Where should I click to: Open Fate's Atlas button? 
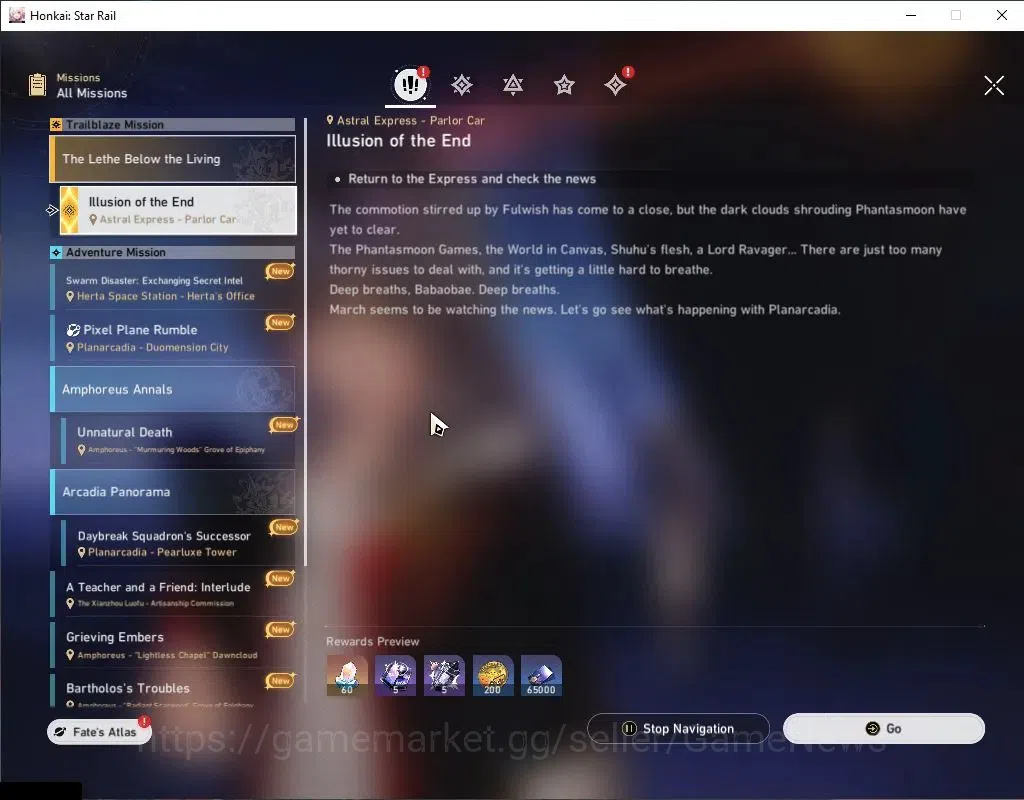(x=99, y=731)
